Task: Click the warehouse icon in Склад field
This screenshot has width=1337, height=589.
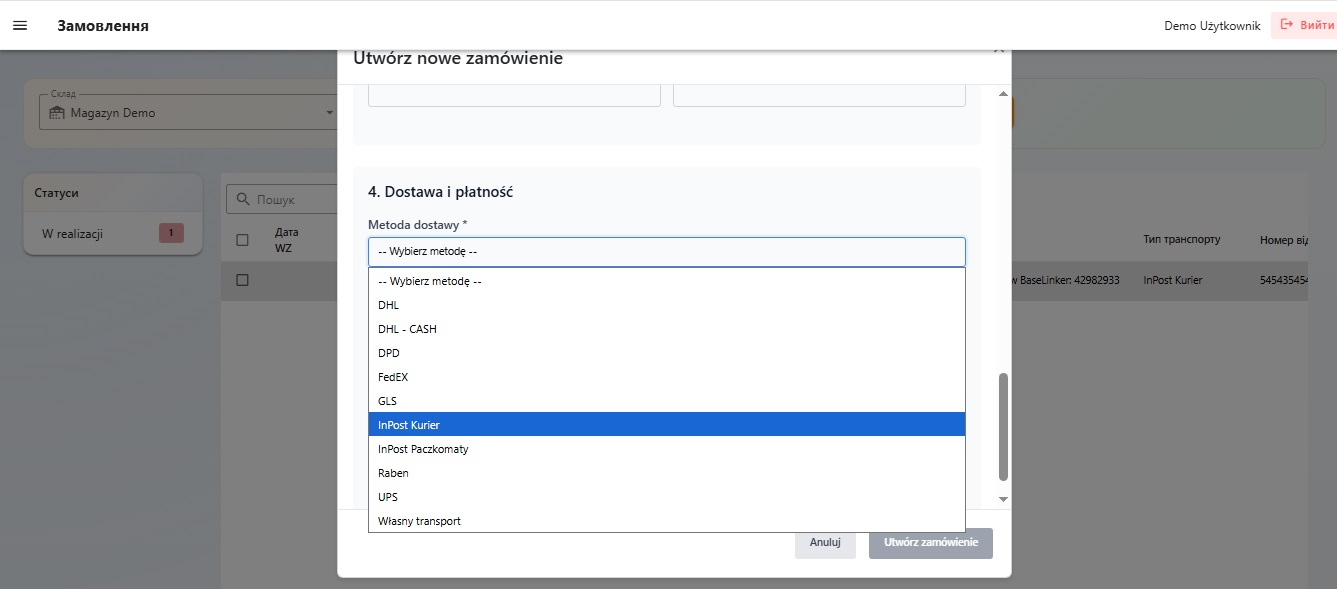Action: (57, 113)
